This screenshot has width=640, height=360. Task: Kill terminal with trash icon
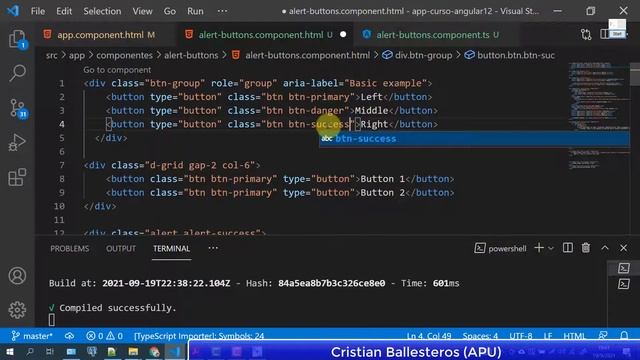tap(586, 248)
